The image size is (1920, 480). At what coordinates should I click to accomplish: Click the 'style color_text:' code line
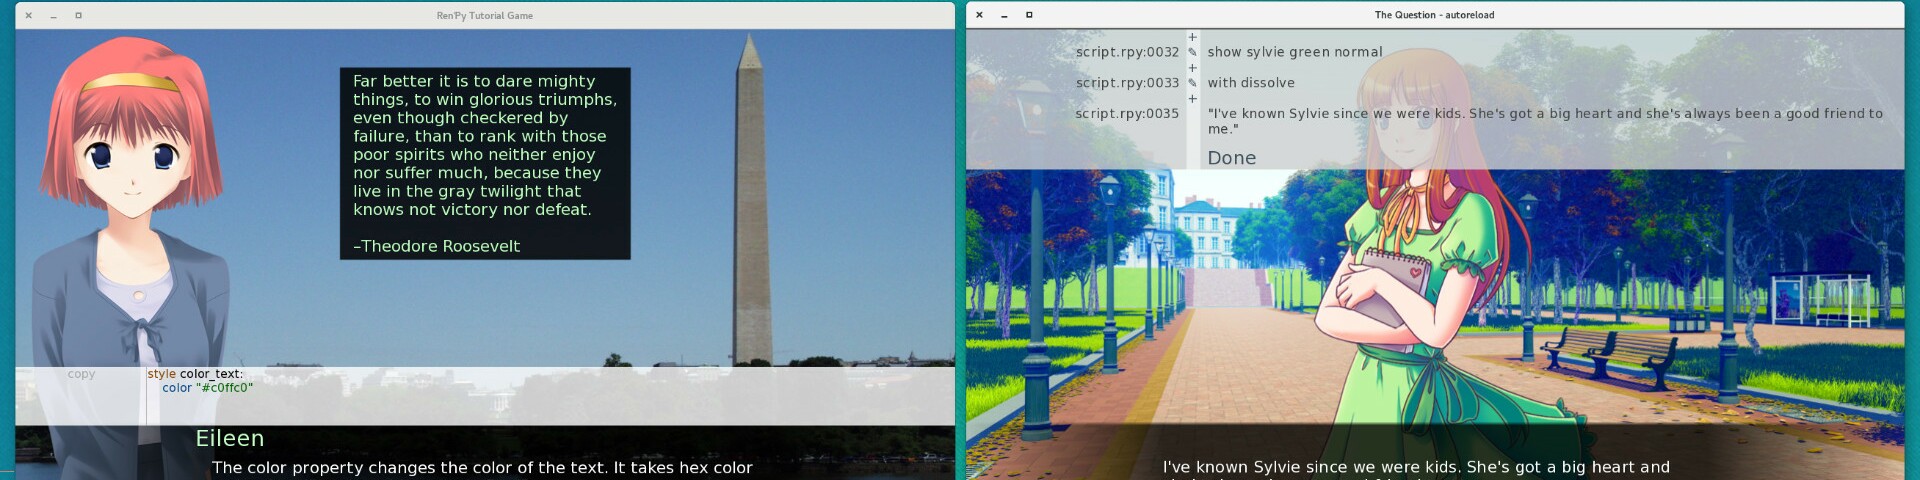click(195, 374)
